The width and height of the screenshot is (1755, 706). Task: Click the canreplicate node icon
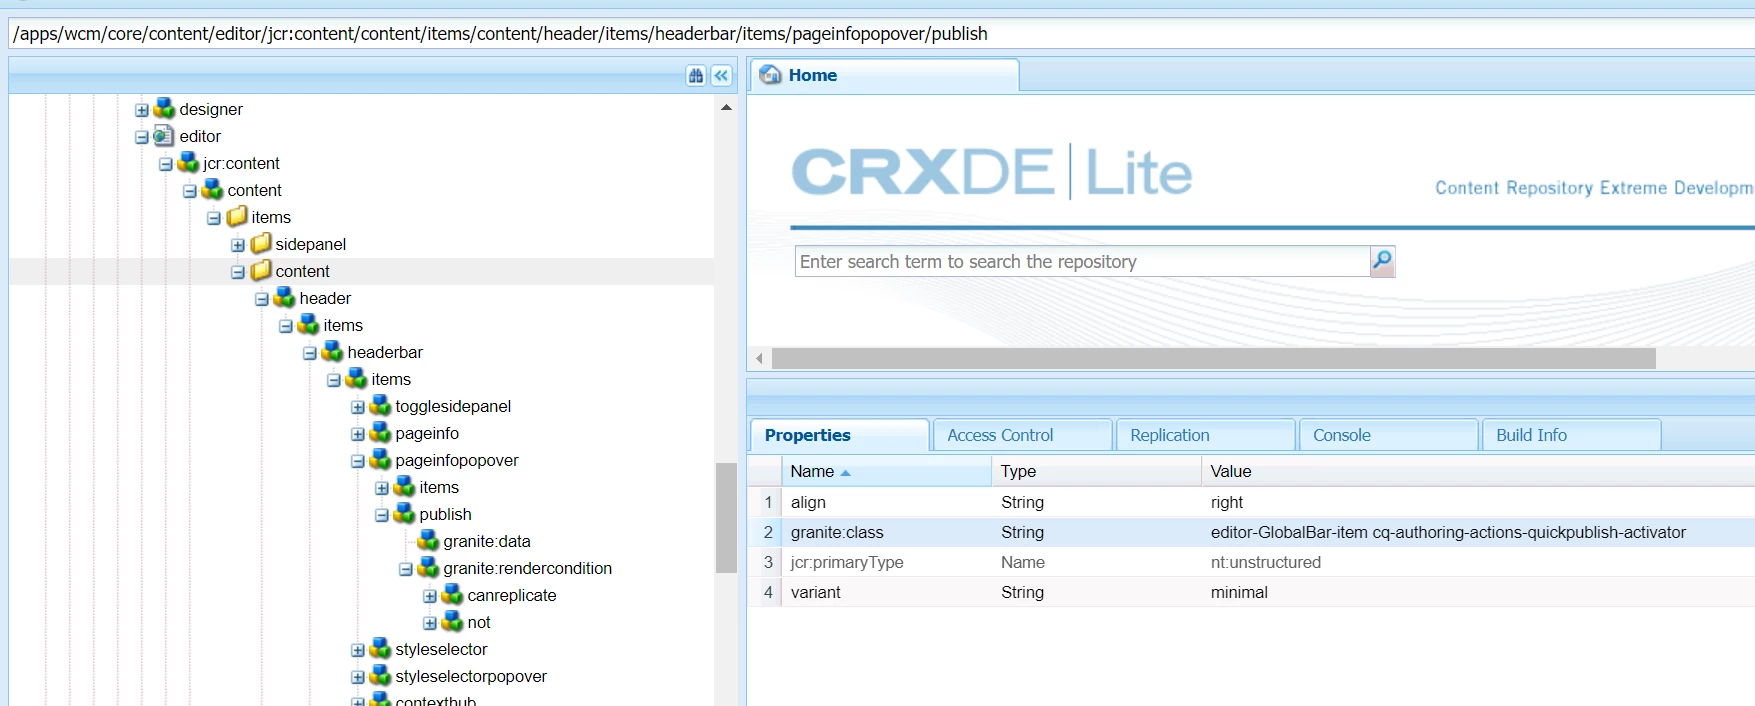pyautogui.click(x=453, y=594)
